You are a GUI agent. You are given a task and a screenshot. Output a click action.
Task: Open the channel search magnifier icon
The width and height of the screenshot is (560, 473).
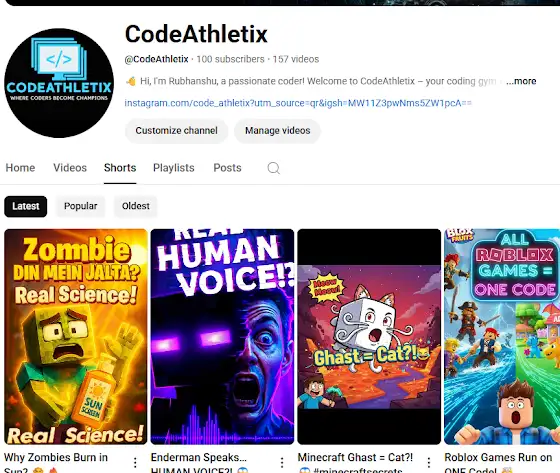pos(274,168)
